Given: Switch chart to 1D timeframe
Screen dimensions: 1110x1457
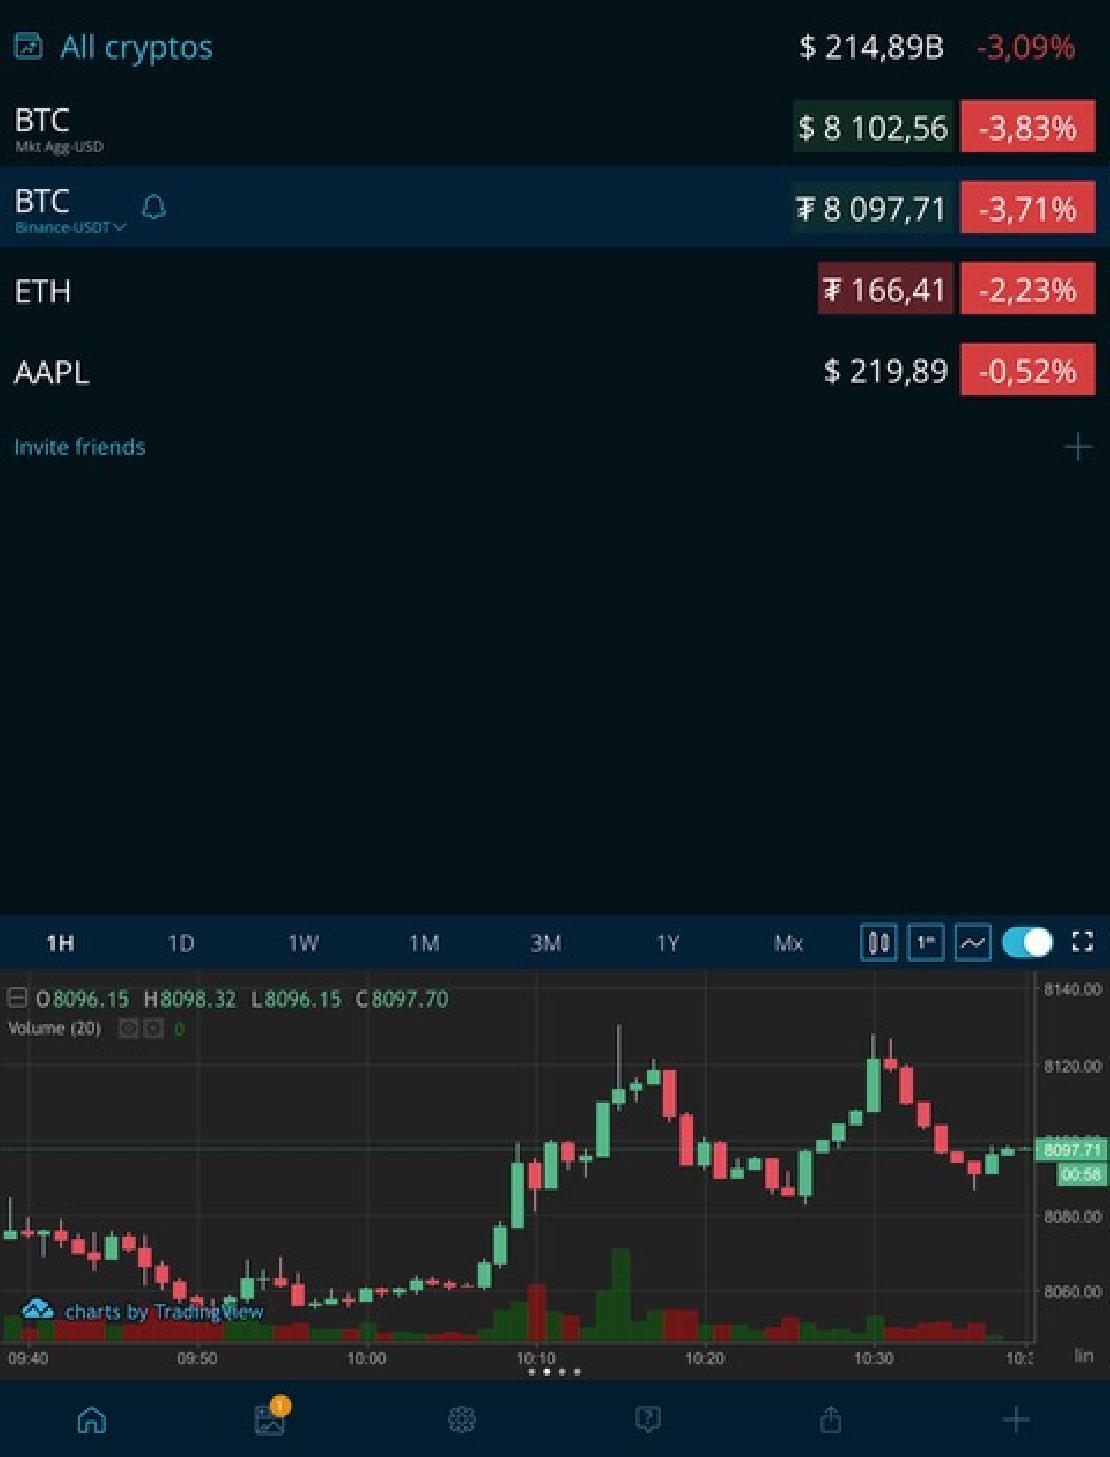Looking at the screenshot, I should pyautogui.click(x=181, y=943).
